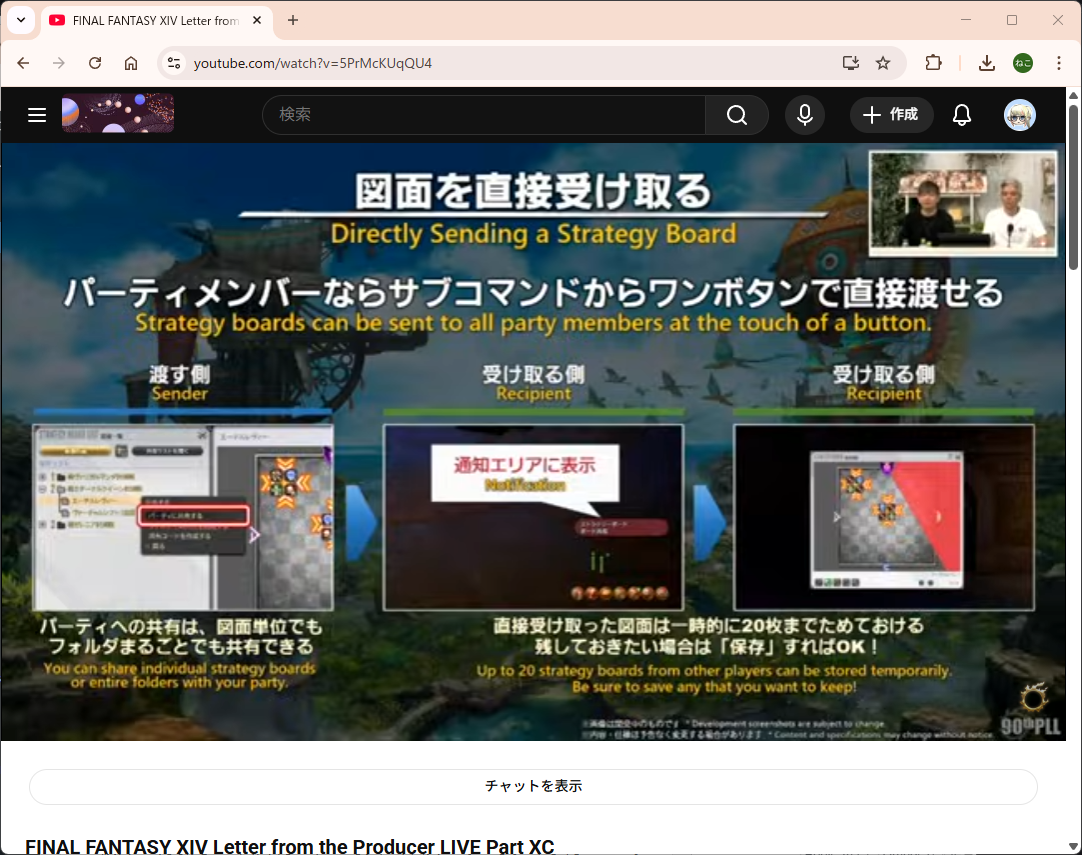
Task: Expand the tab search dropdown arrow
Action: coord(21,20)
